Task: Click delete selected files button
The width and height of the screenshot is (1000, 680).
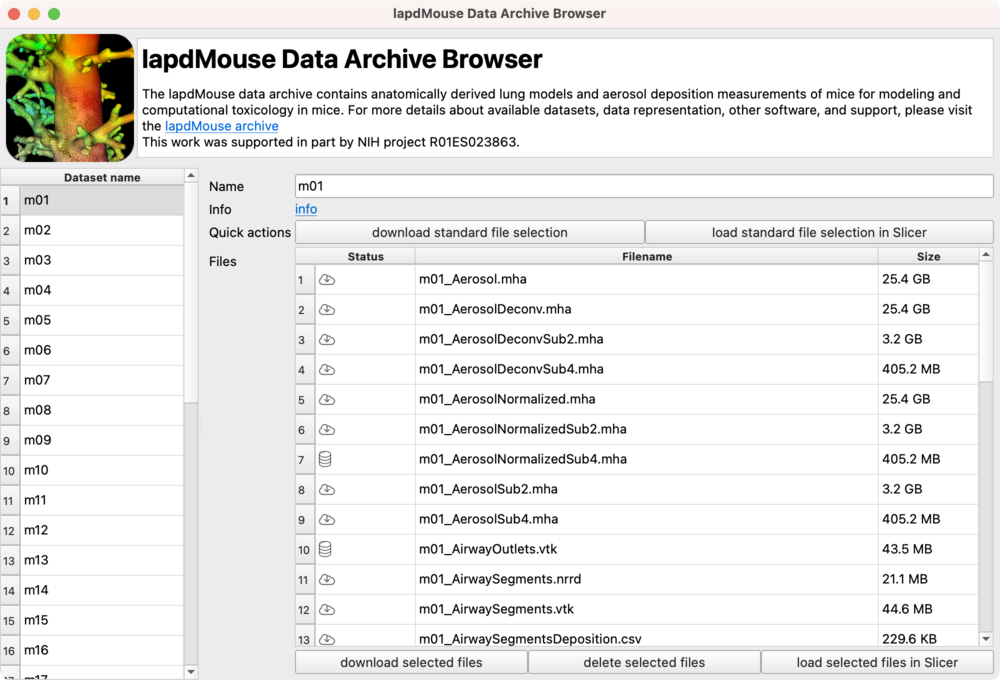Action: point(644,662)
